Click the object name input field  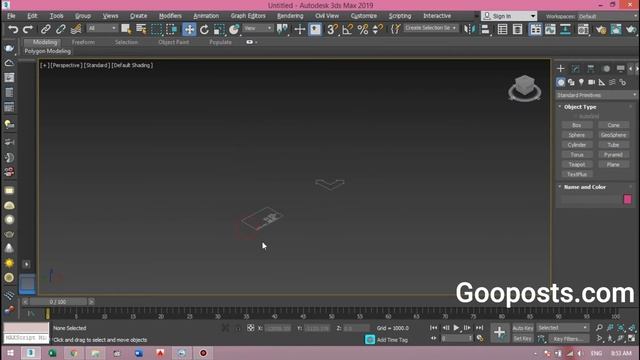click(x=590, y=199)
